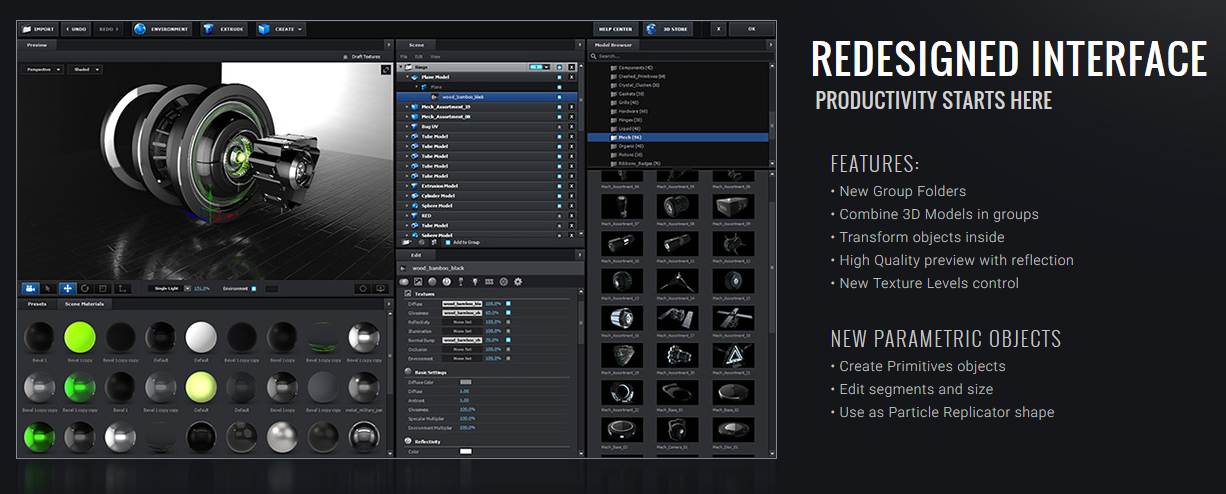
Task: Open the Help Center
Action: (617, 29)
